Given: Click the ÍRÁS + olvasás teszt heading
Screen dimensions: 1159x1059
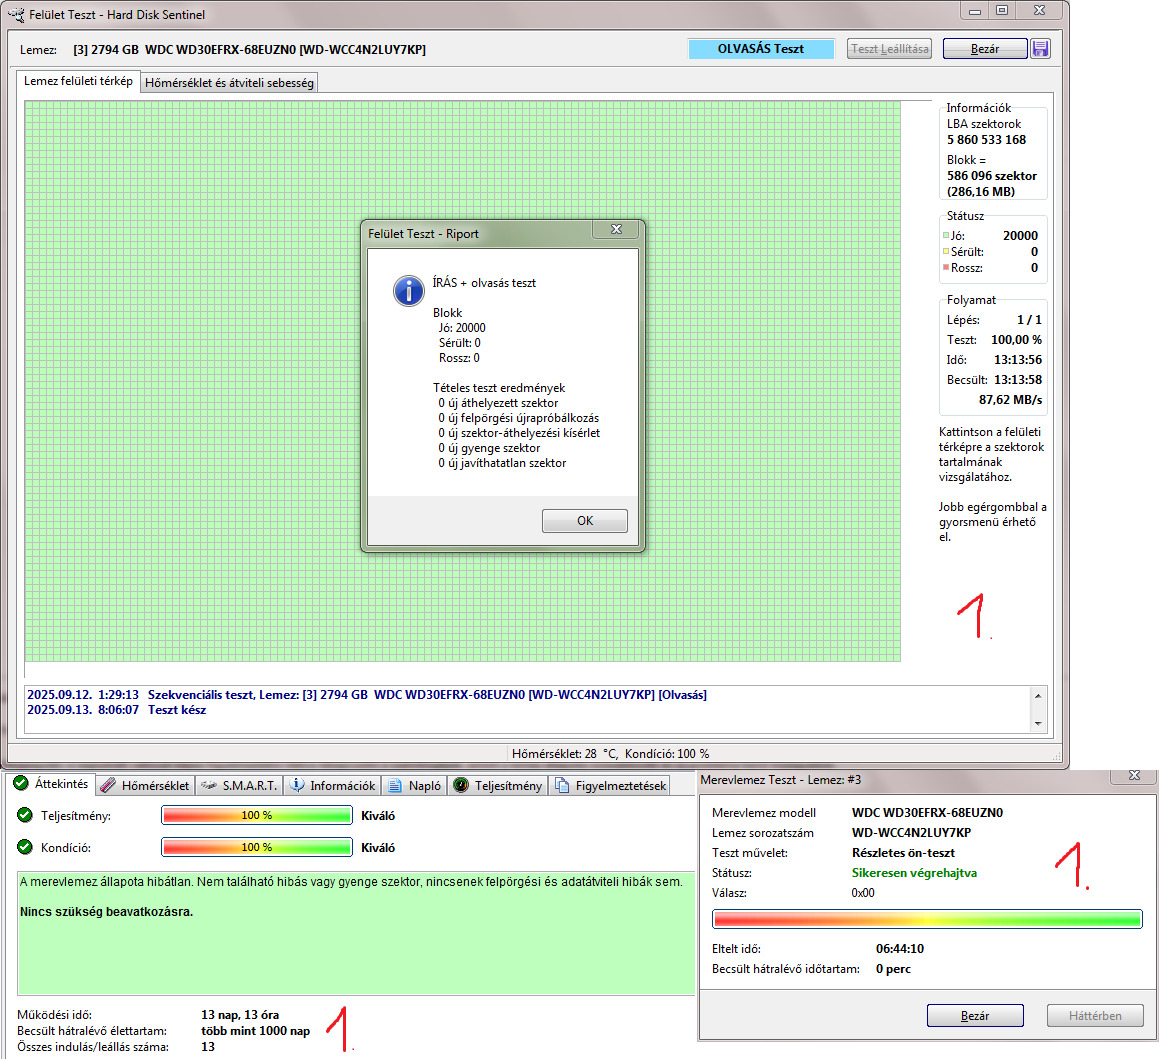Looking at the screenshot, I should coord(484,282).
